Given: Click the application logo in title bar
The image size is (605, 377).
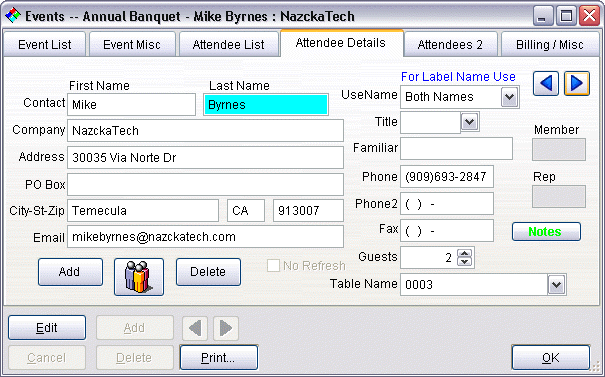Looking at the screenshot, I should tap(13, 16).
